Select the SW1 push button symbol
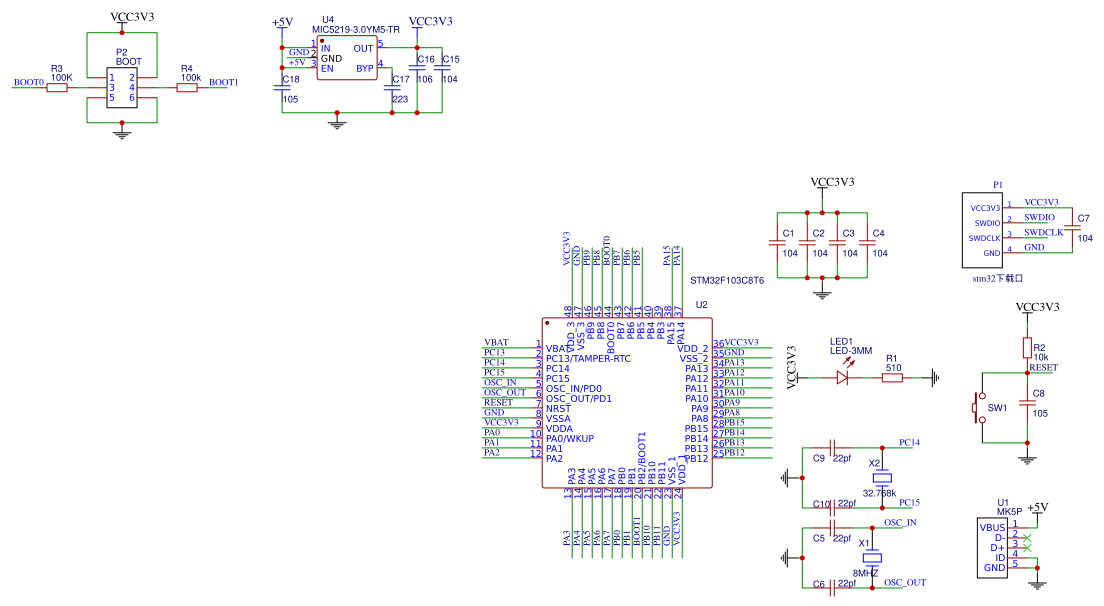The height and width of the screenshot is (606, 1104). pos(980,408)
